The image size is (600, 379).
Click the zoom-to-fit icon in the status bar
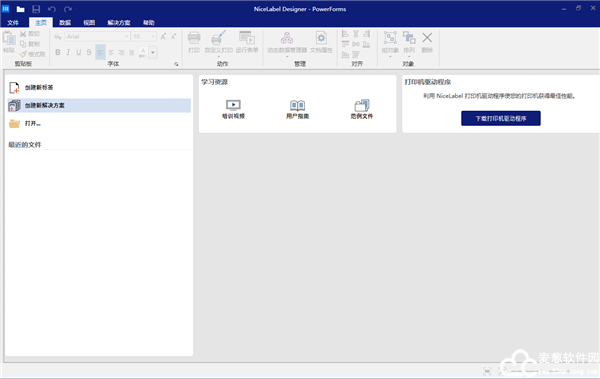click(487, 371)
